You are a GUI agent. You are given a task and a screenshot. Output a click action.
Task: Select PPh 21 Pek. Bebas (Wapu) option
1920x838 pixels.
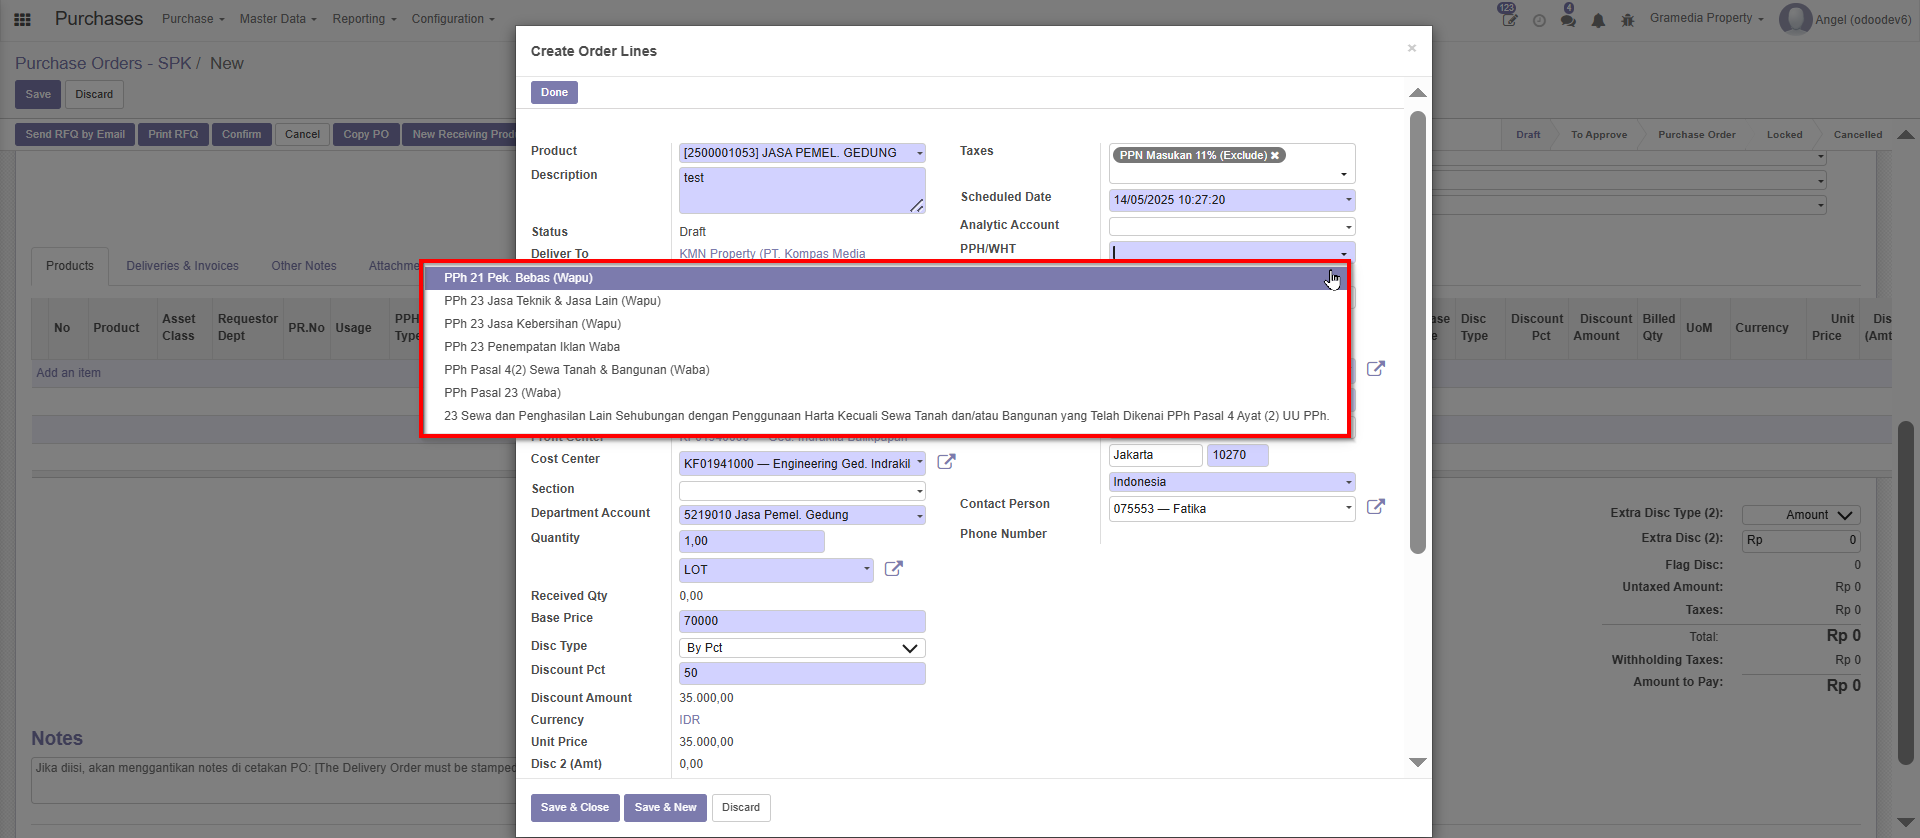[x=886, y=278]
